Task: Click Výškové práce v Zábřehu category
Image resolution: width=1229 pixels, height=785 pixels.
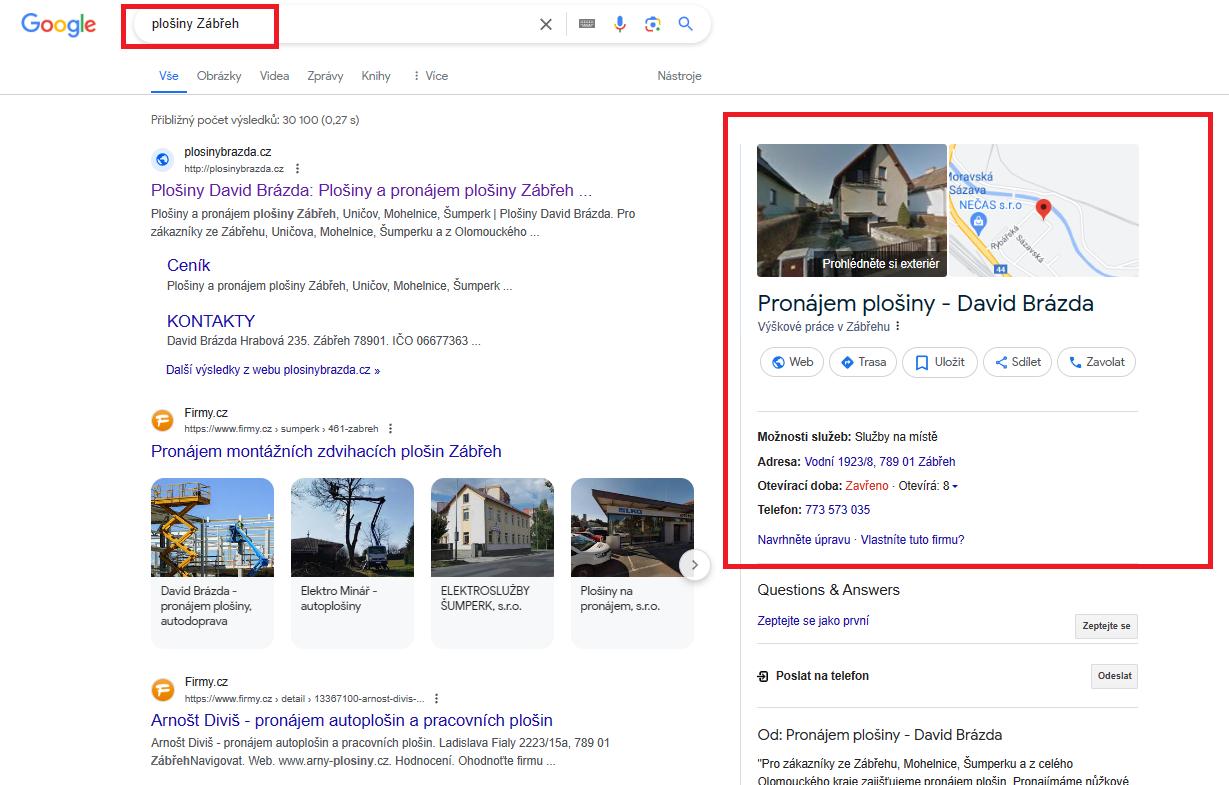Action: (x=824, y=327)
